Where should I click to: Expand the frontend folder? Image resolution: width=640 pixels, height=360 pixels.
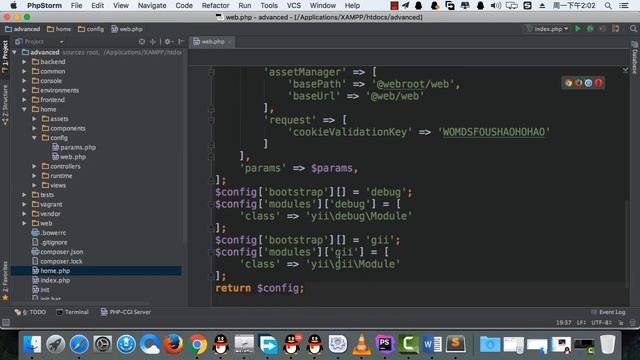point(24,100)
